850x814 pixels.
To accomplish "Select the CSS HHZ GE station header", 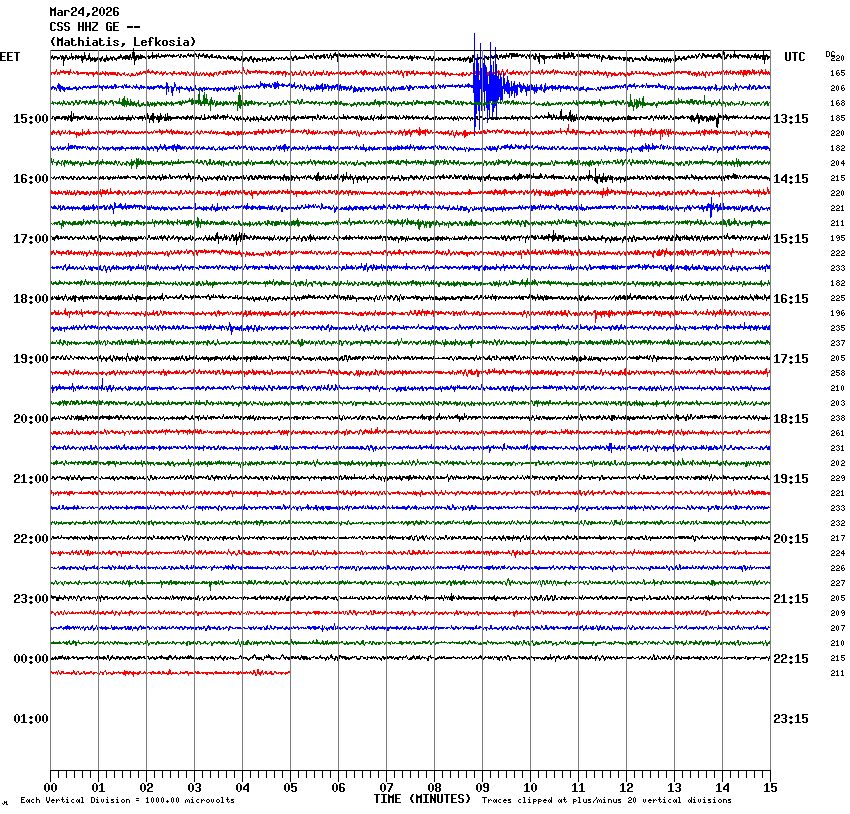I will point(94,27).
